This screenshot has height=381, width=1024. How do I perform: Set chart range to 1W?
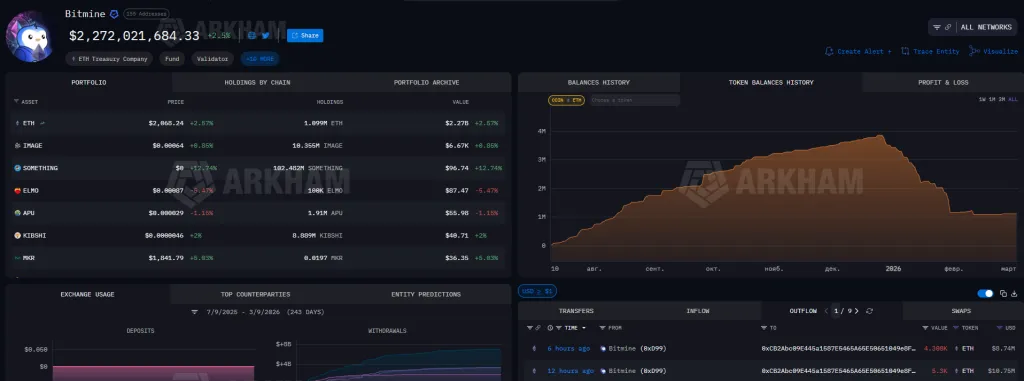pyautogui.click(x=982, y=100)
